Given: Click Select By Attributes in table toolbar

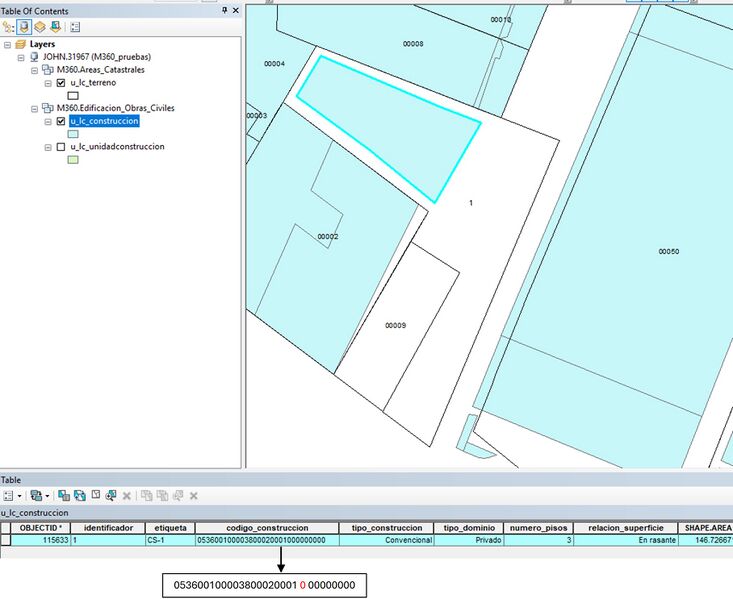Looking at the screenshot, I should pyautogui.click(x=64, y=496).
